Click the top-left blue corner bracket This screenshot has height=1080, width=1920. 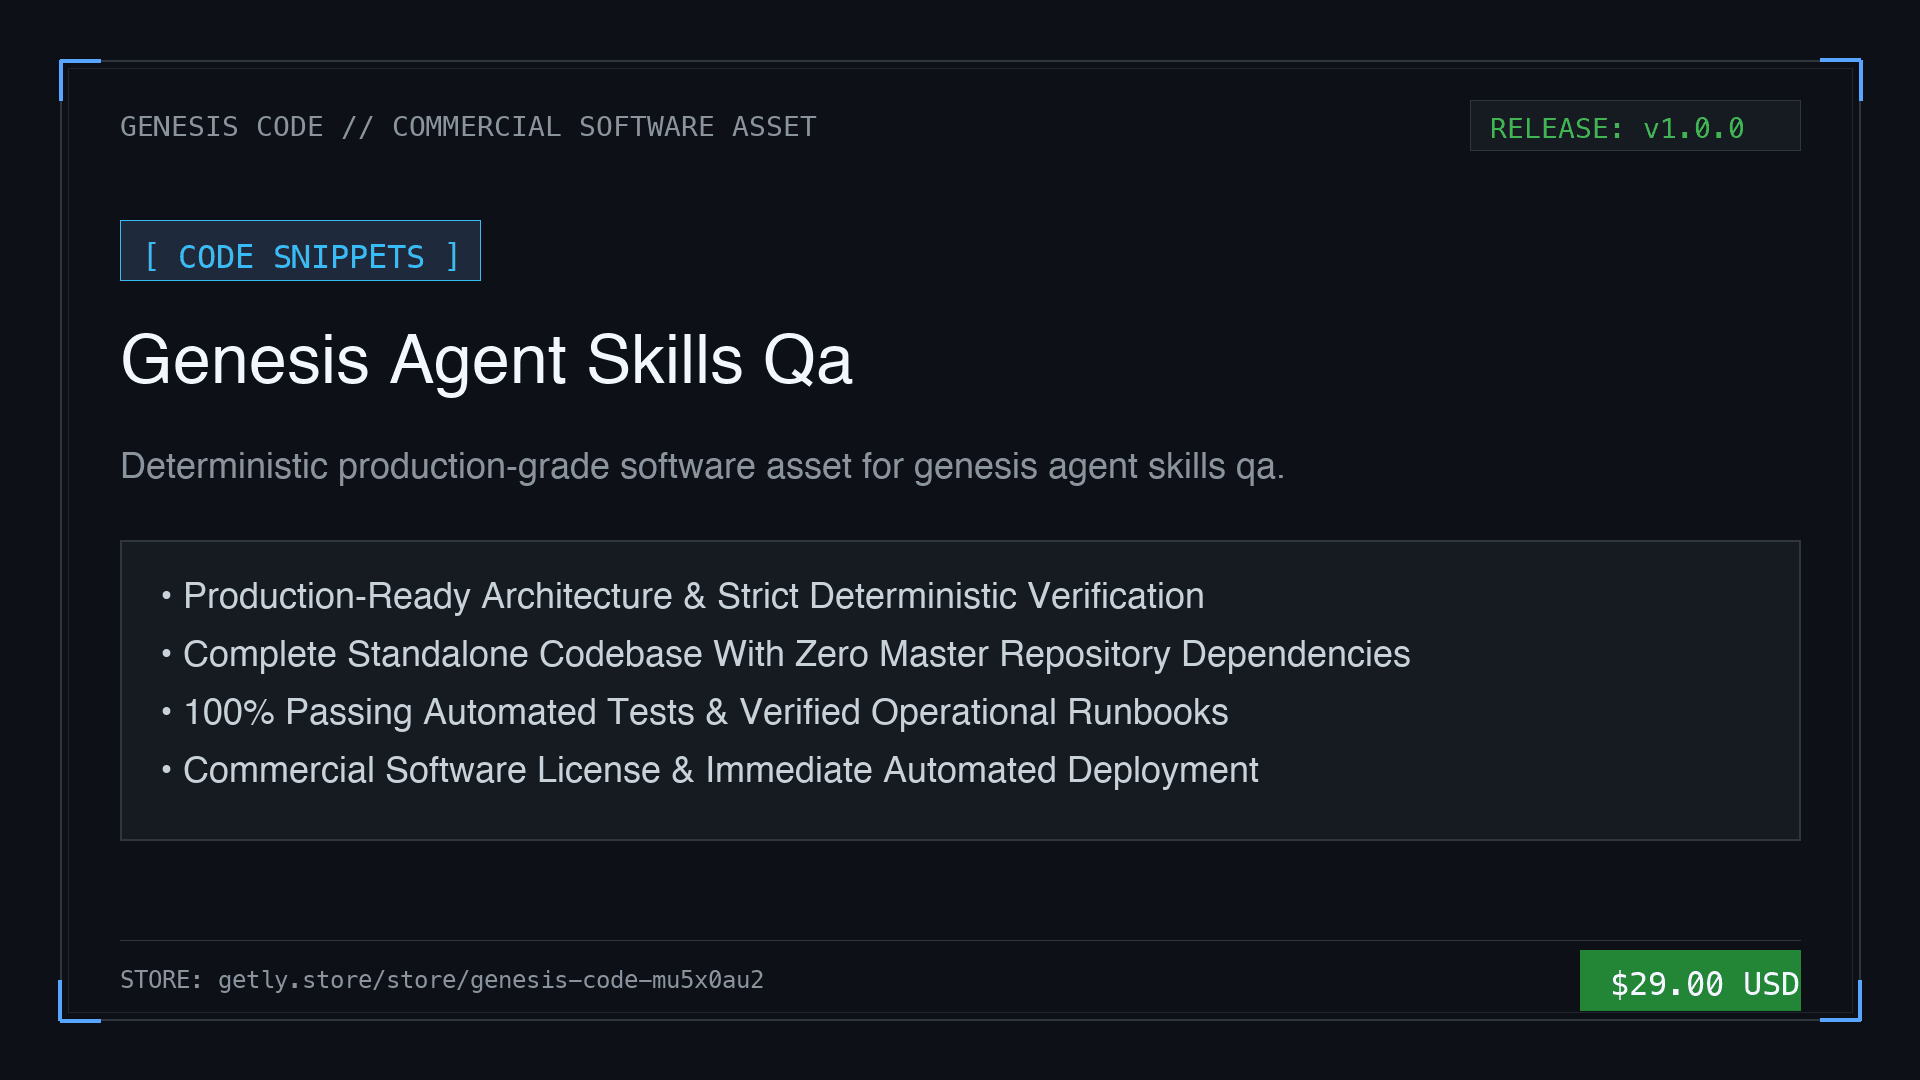coord(80,80)
